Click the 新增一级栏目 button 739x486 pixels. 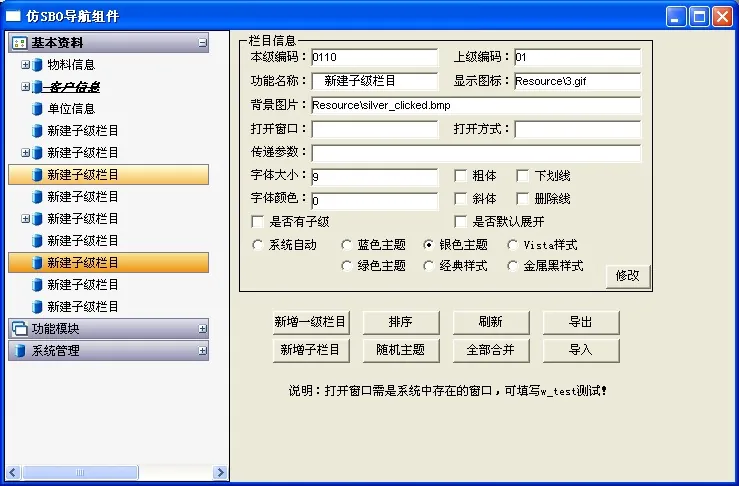pyautogui.click(x=311, y=322)
